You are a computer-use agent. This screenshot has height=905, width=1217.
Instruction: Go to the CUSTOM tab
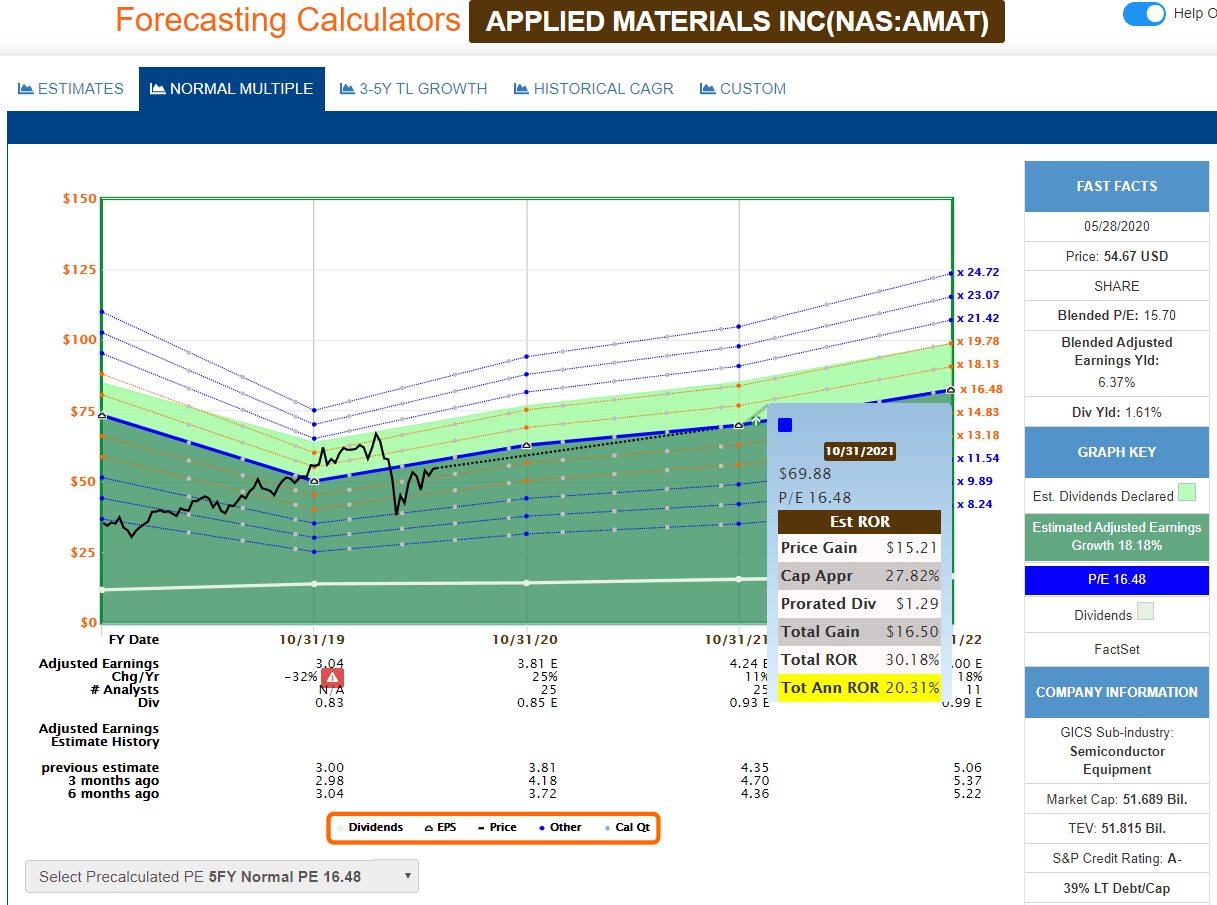coord(743,89)
